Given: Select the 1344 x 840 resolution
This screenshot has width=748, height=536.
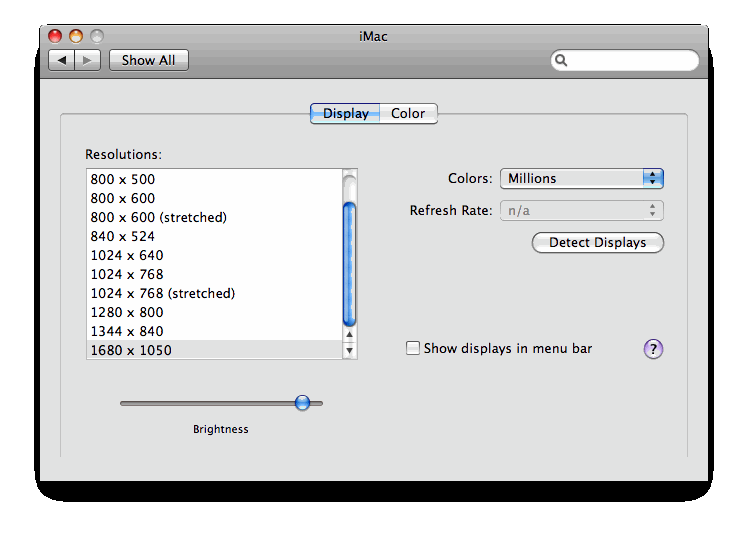Looking at the screenshot, I should tap(215, 331).
